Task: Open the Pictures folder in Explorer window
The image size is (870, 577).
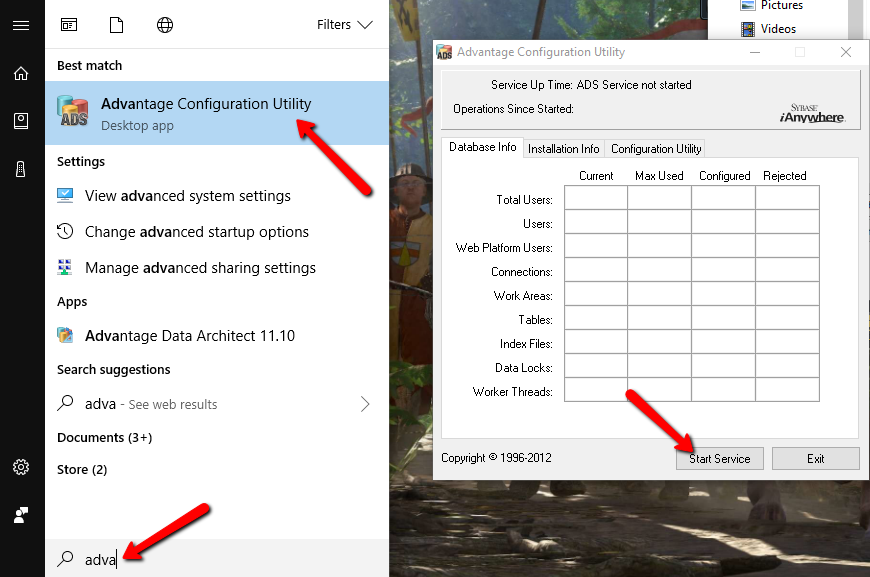Action: [x=772, y=6]
